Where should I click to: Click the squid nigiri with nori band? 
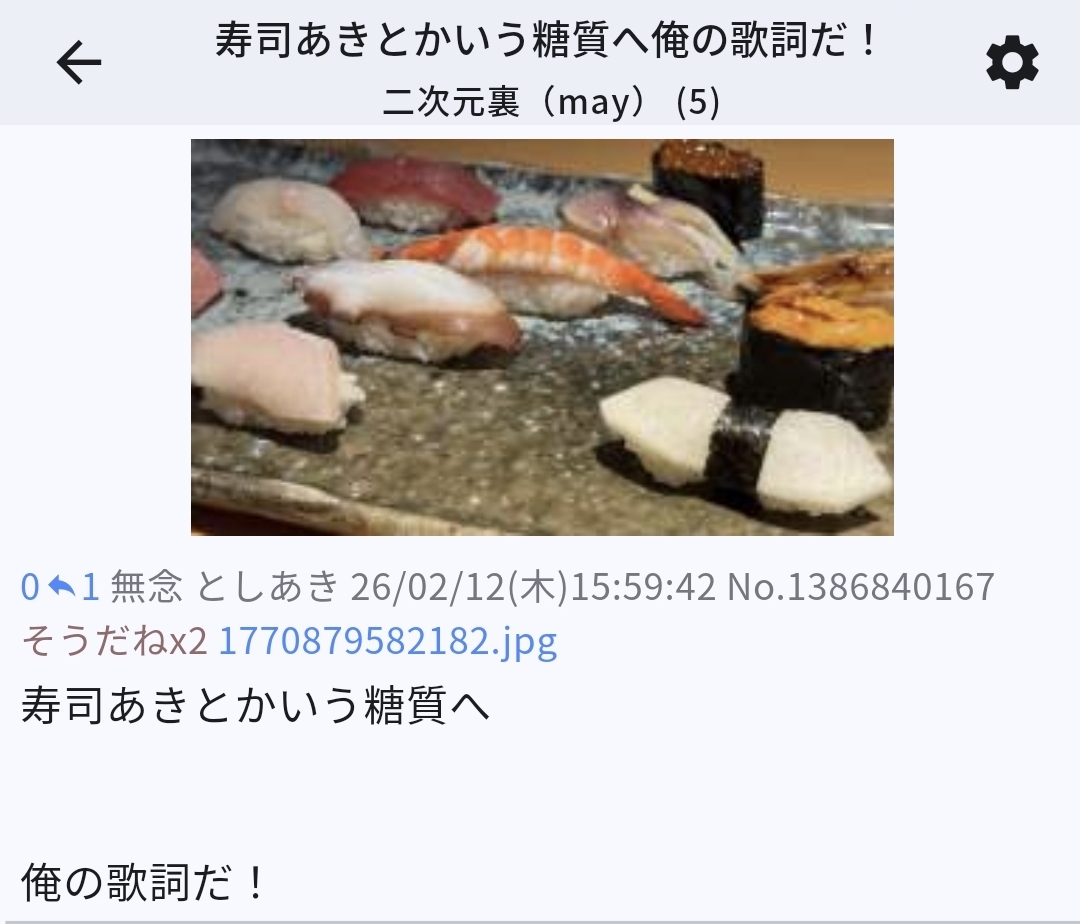pyautogui.click(x=744, y=448)
